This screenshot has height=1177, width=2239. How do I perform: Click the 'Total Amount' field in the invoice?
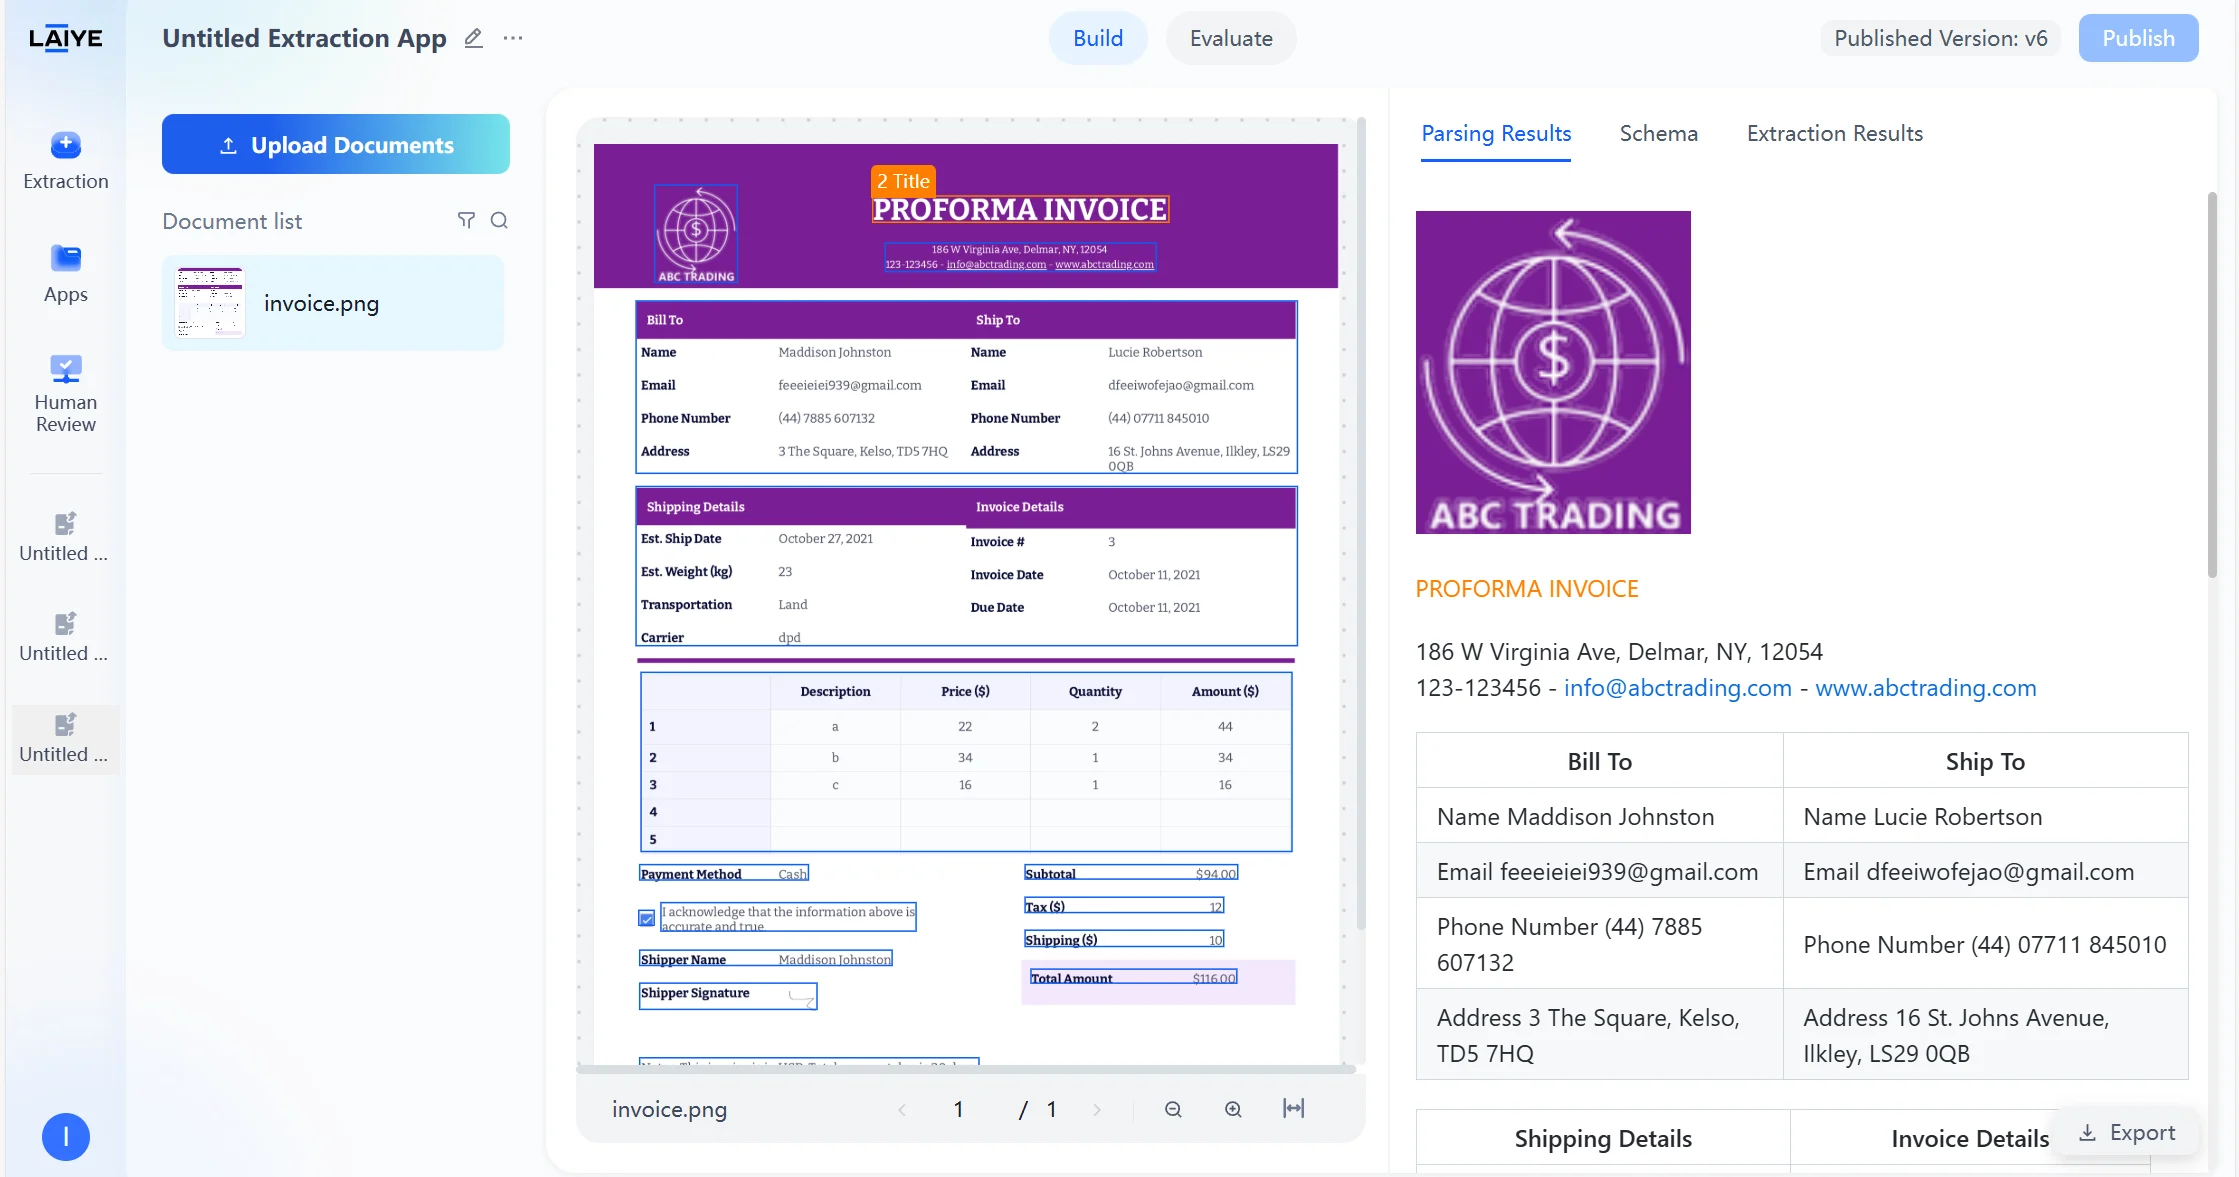coord(1133,978)
